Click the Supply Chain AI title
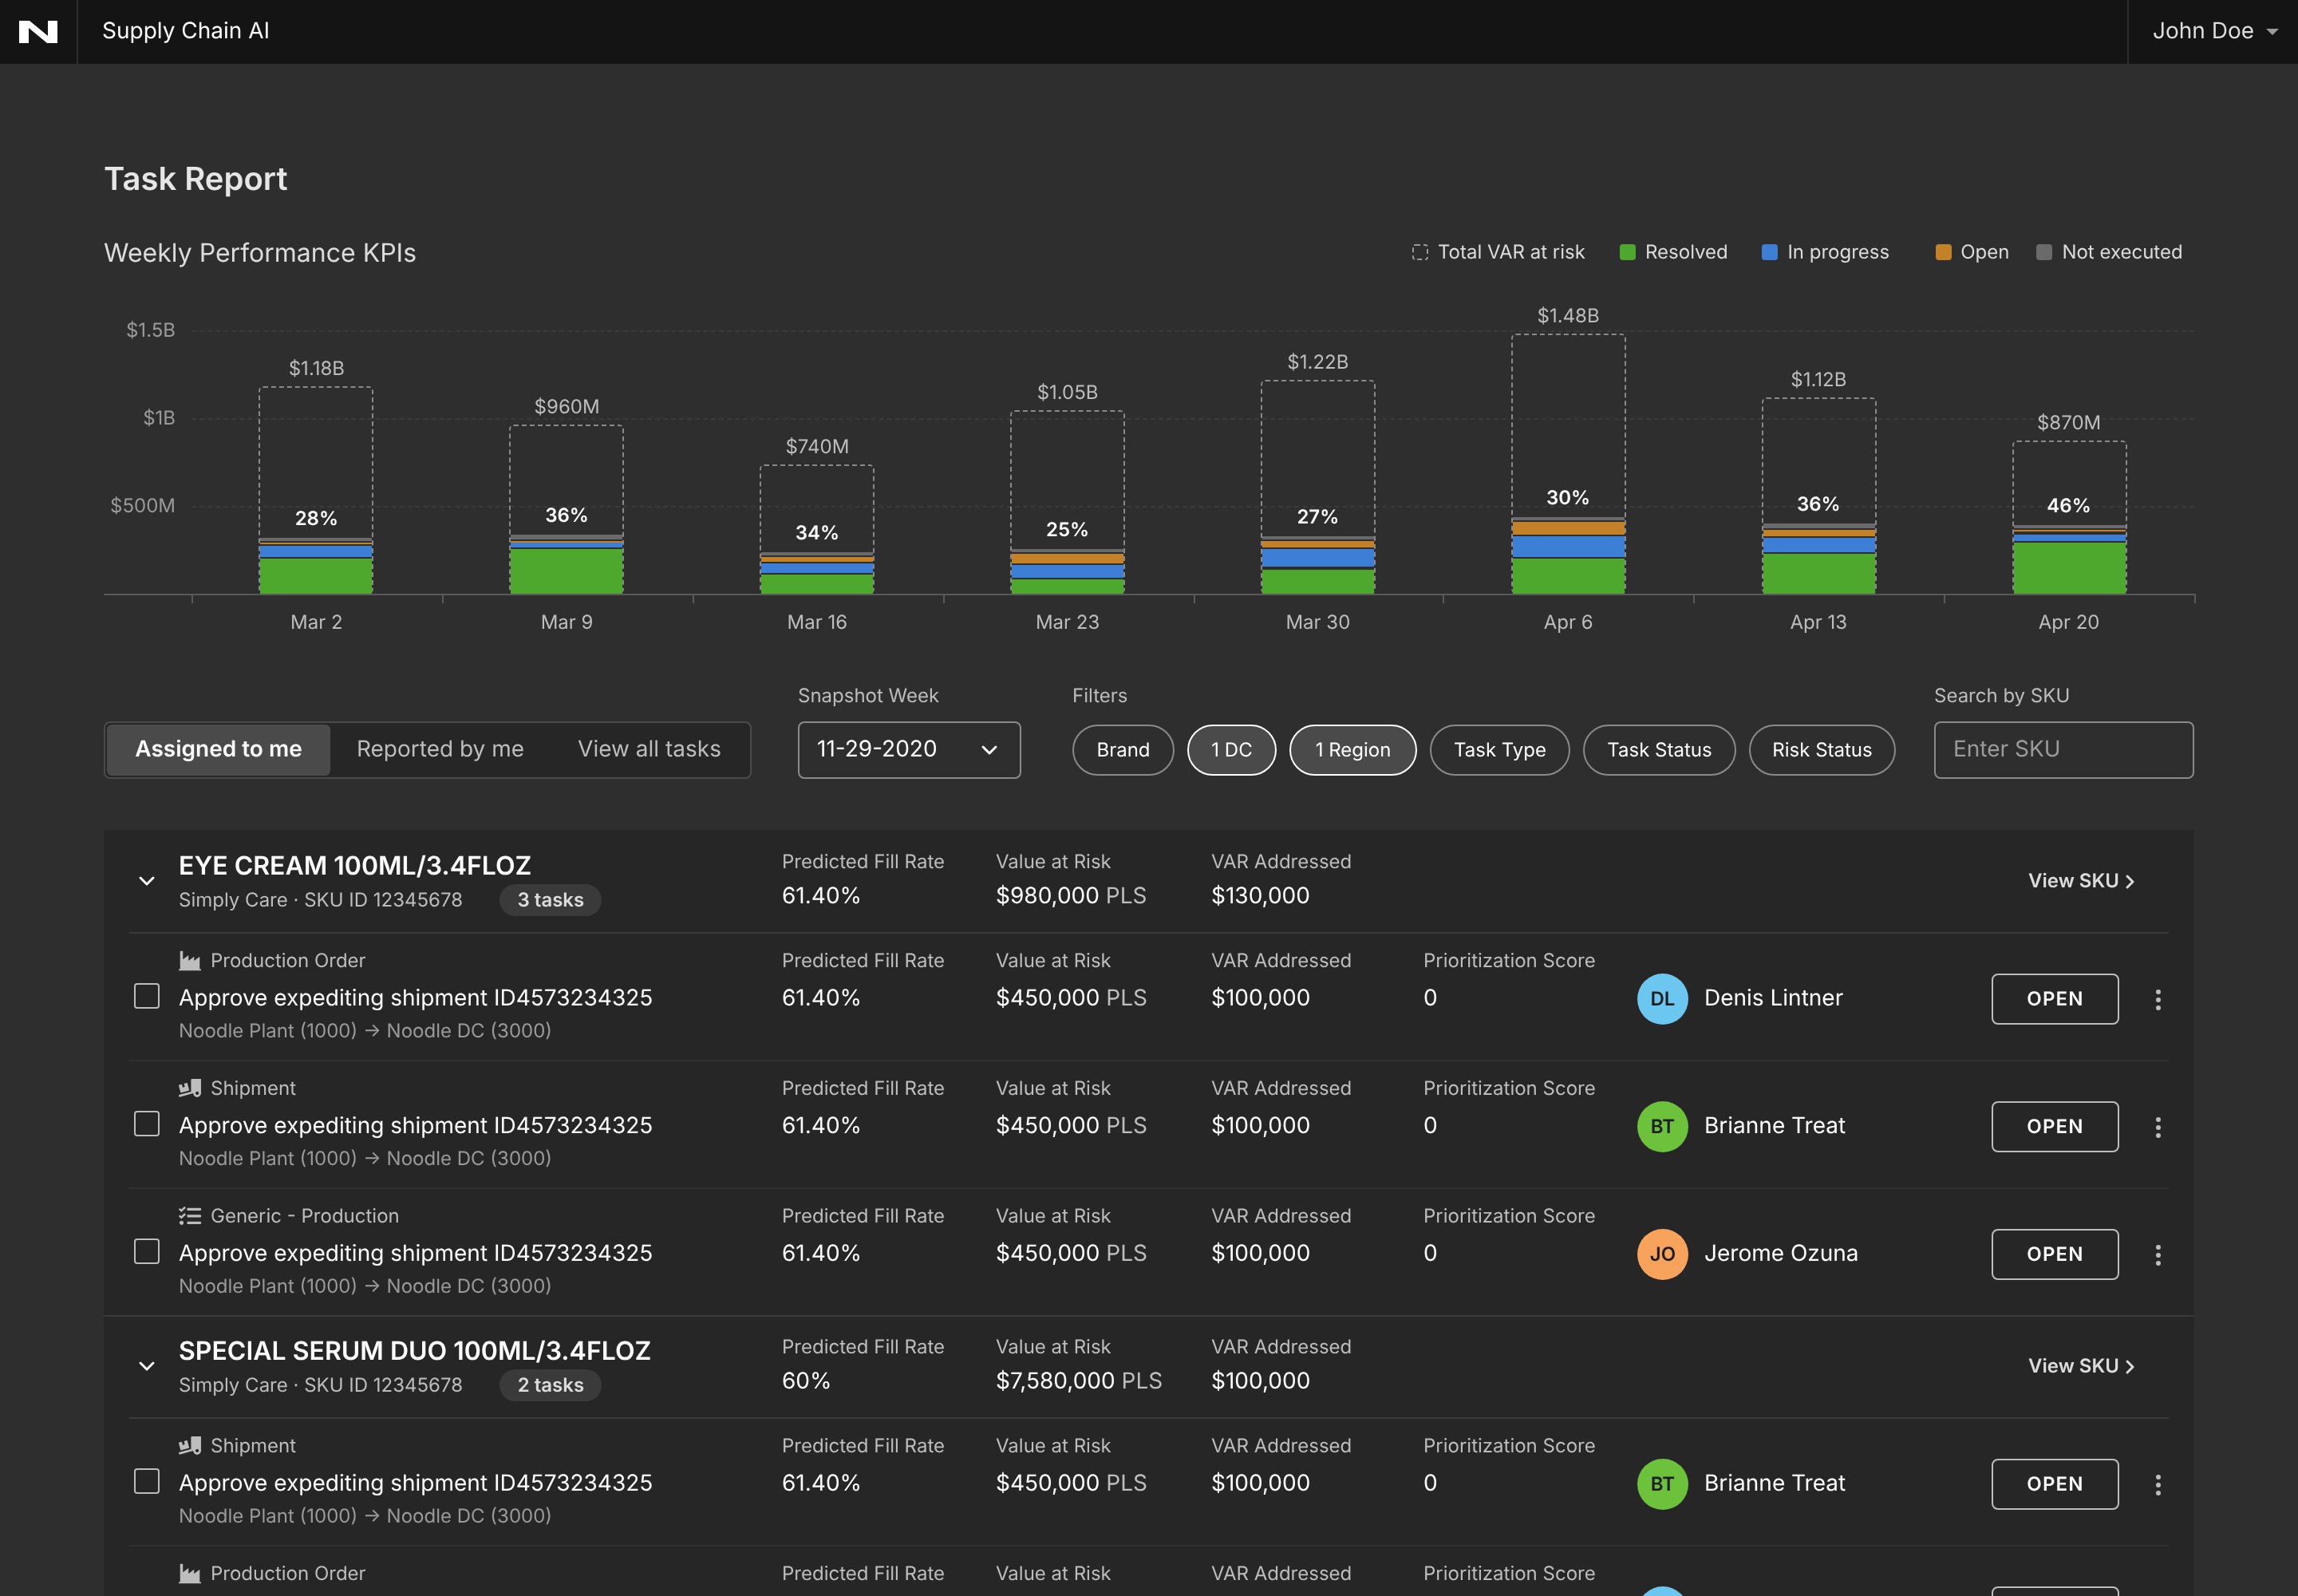This screenshot has width=2298, height=1596. click(x=186, y=31)
